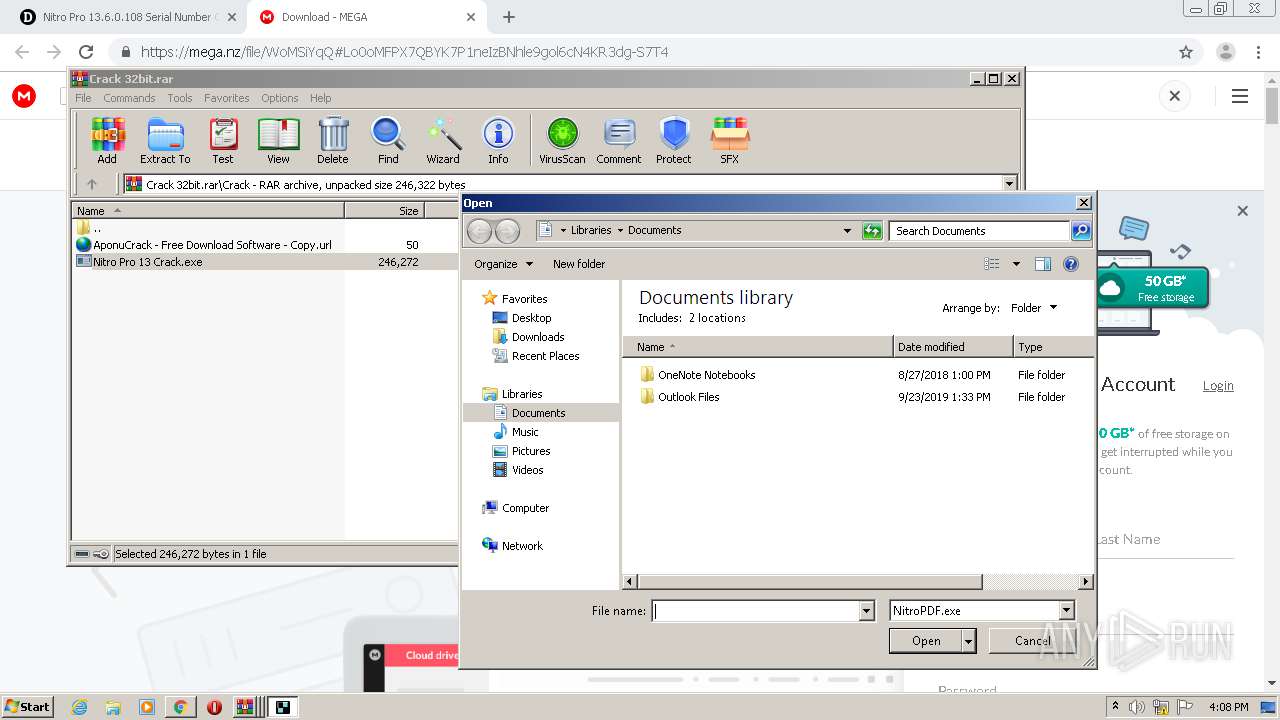Open a new Chrome tab

(x=509, y=17)
